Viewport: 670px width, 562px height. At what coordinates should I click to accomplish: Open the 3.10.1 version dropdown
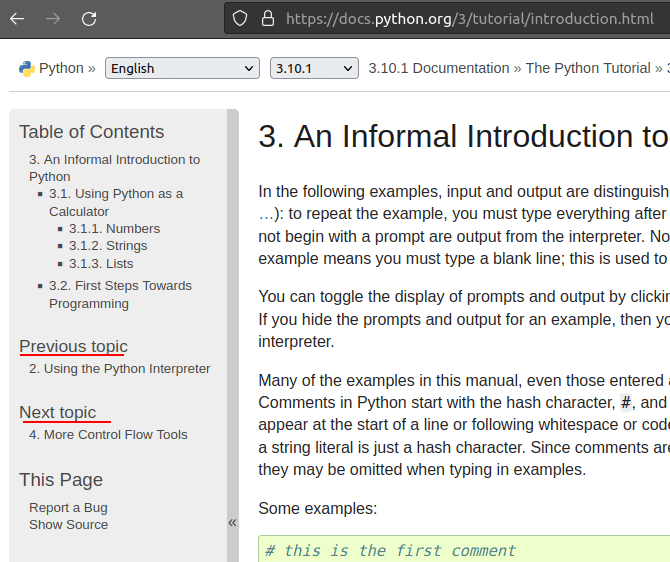[314, 68]
